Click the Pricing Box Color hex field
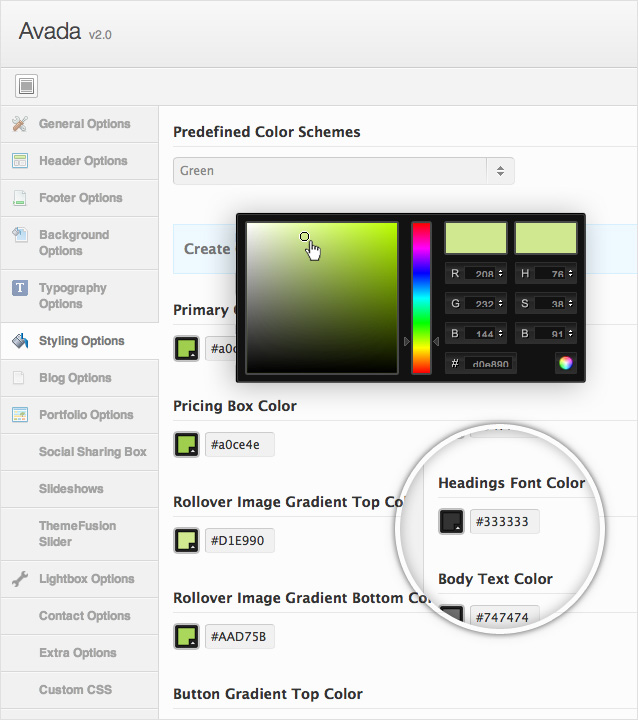638x720 pixels. coord(240,444)
